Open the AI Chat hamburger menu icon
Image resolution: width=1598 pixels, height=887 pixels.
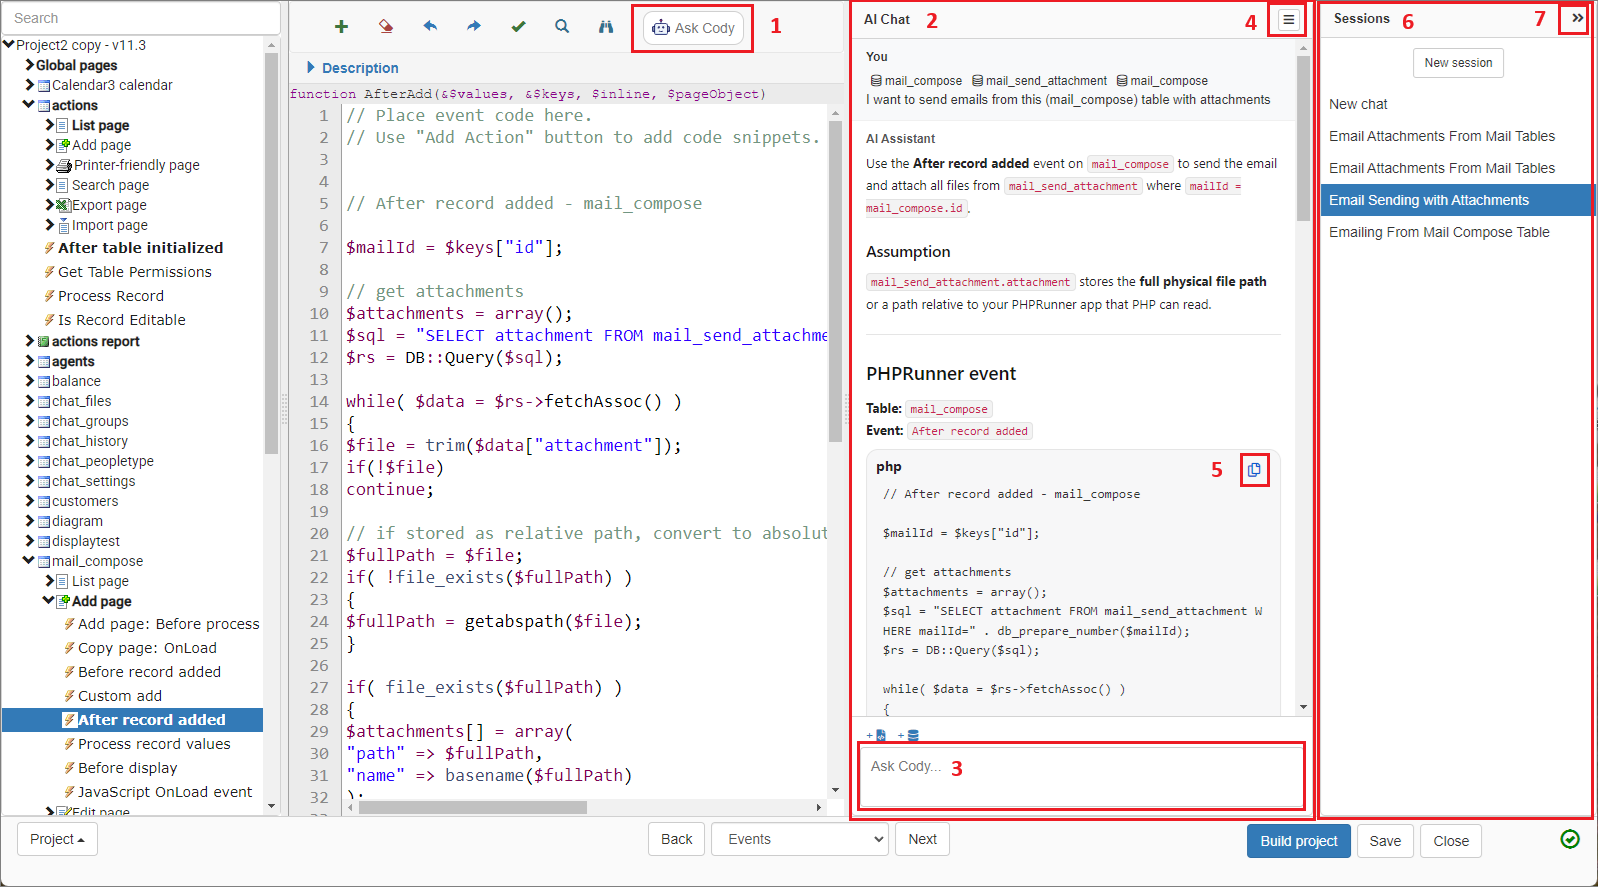click(x=1288, y=20)
